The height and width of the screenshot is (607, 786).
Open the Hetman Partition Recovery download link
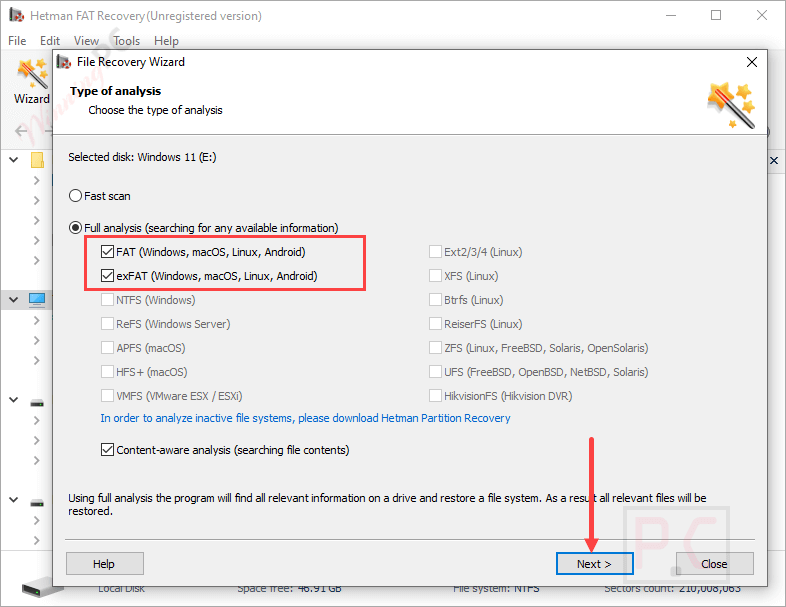tap(305, 418)
